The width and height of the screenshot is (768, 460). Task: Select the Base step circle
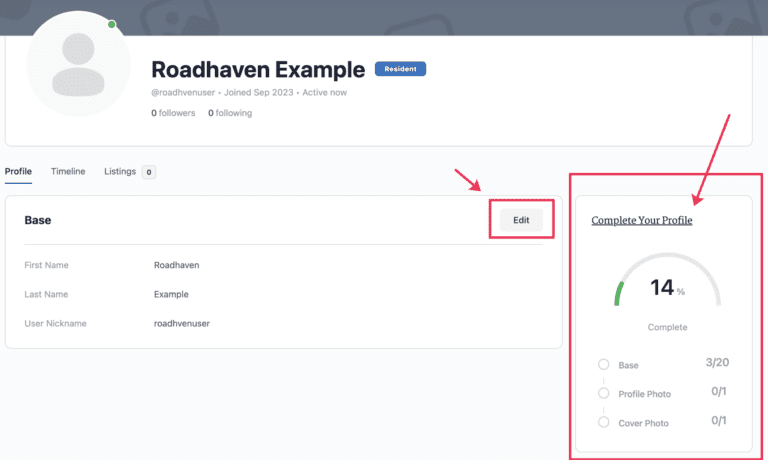603,364
